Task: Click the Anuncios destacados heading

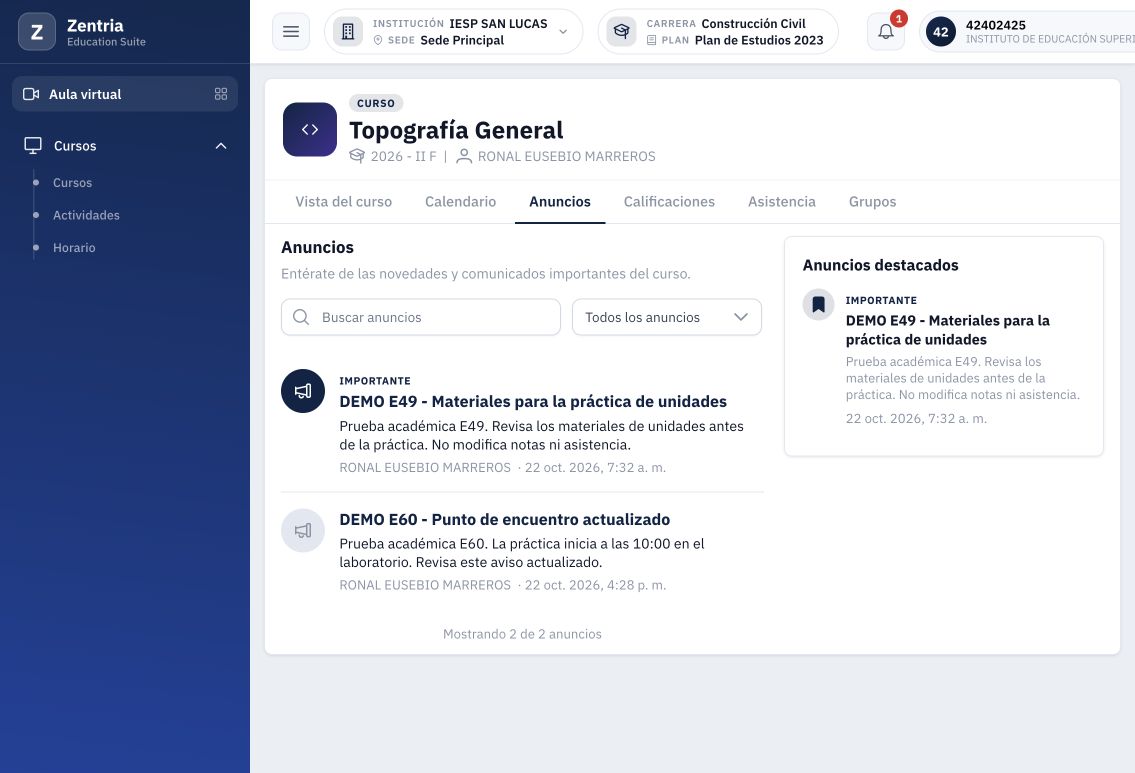Action: pos(880,265)
